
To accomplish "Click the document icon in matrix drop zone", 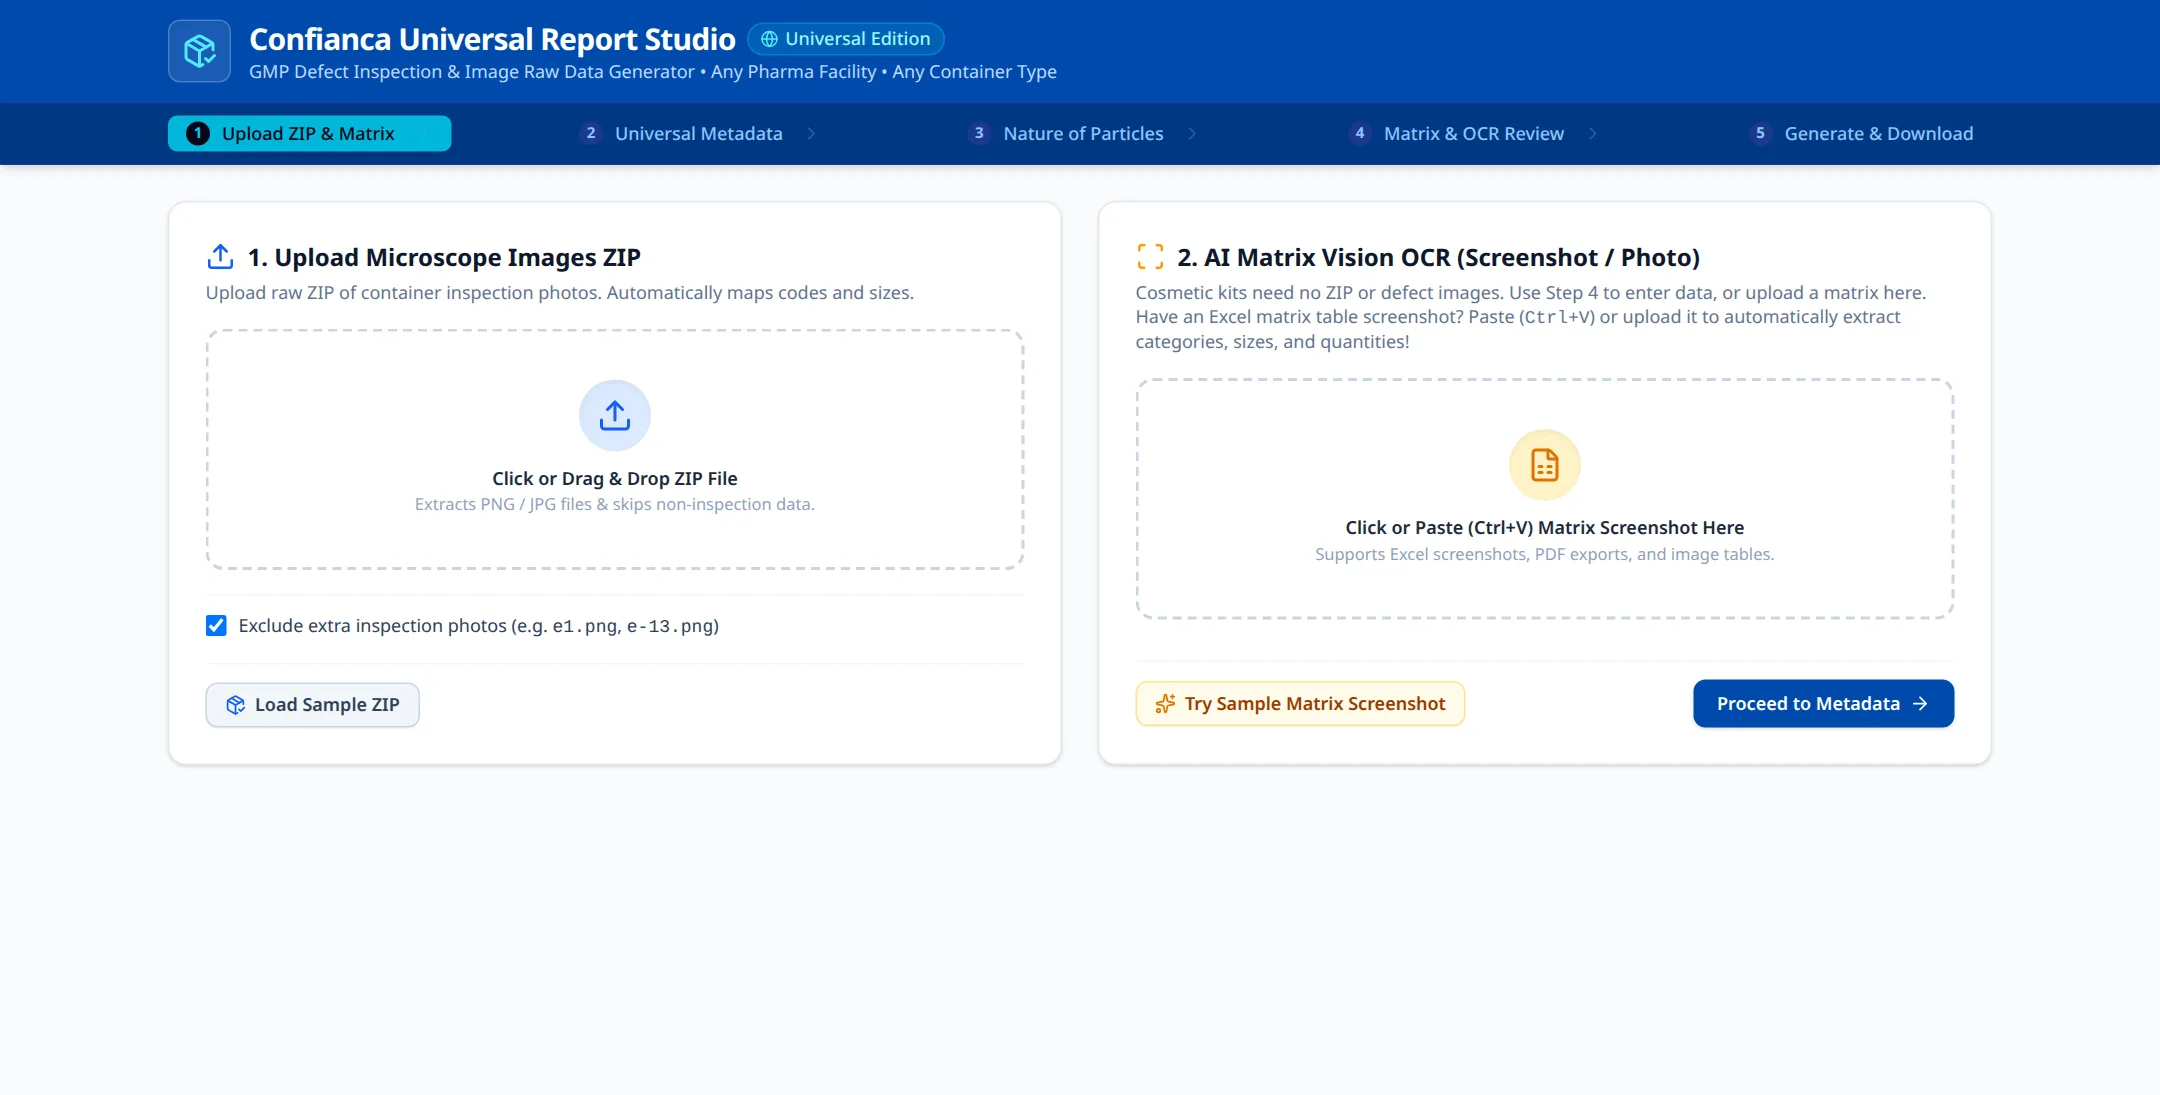I will pos(1544,465).
